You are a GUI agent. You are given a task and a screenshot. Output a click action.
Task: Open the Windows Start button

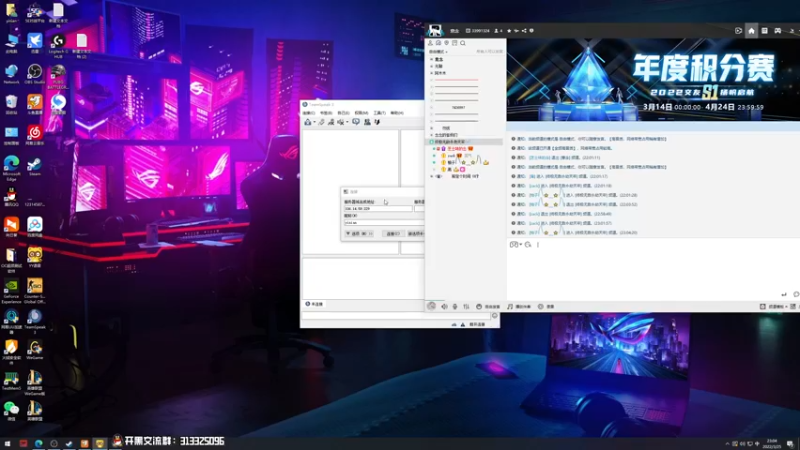[8, 443]
